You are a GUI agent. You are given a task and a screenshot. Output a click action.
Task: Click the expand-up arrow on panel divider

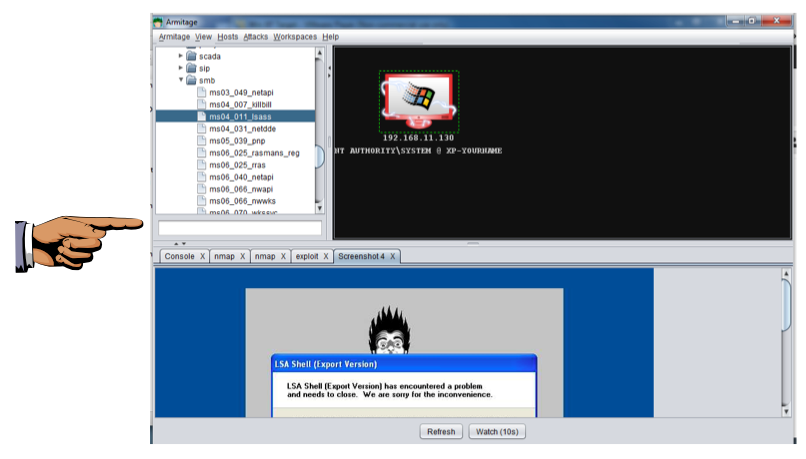point(176,244)
